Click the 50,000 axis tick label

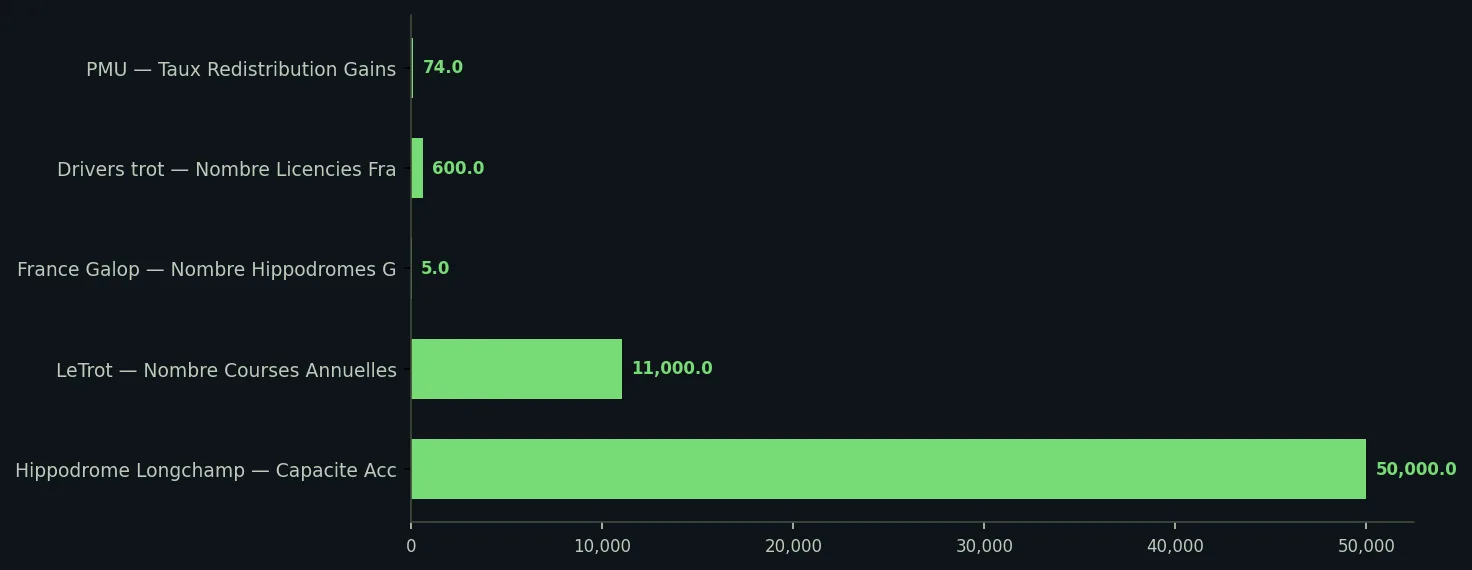1366,546
